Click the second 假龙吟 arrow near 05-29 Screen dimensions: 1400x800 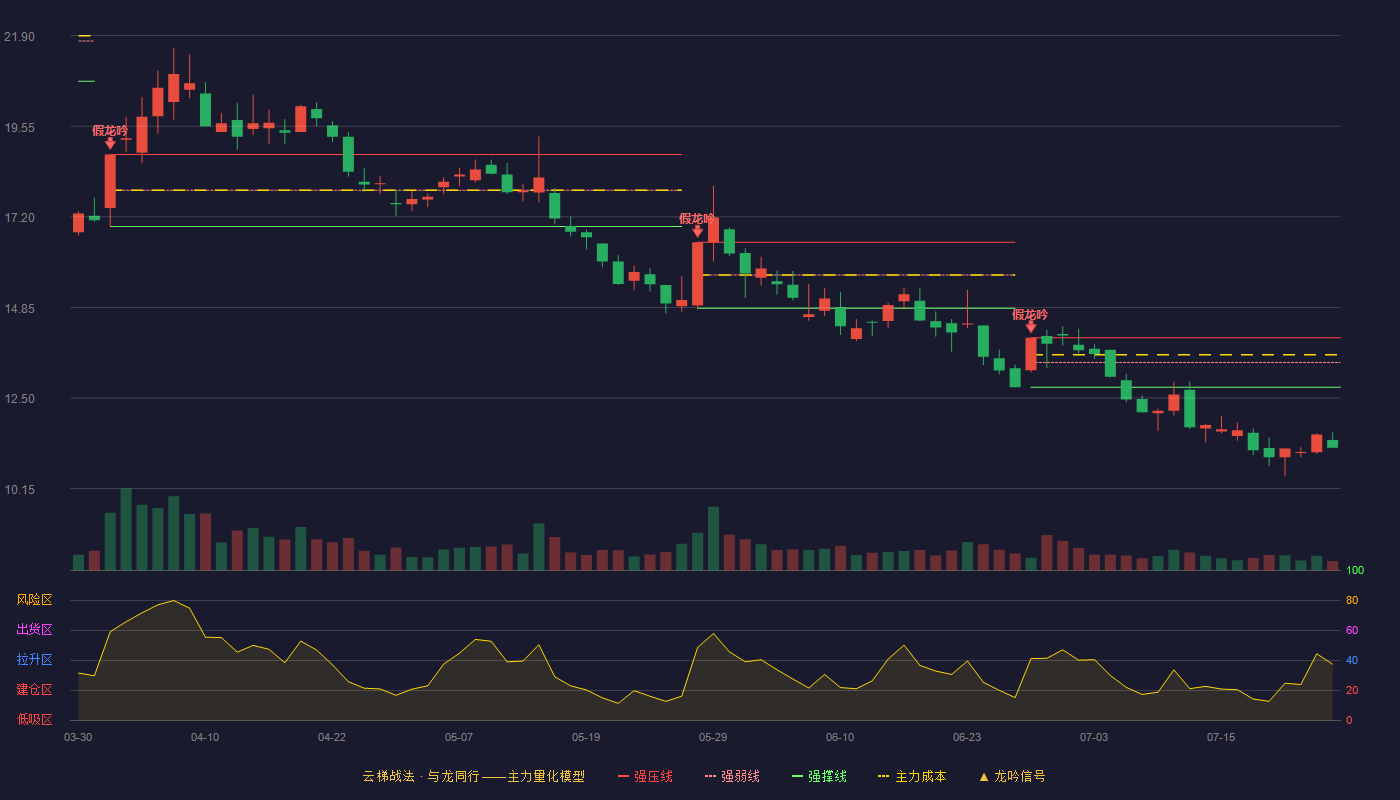[697, 231]
